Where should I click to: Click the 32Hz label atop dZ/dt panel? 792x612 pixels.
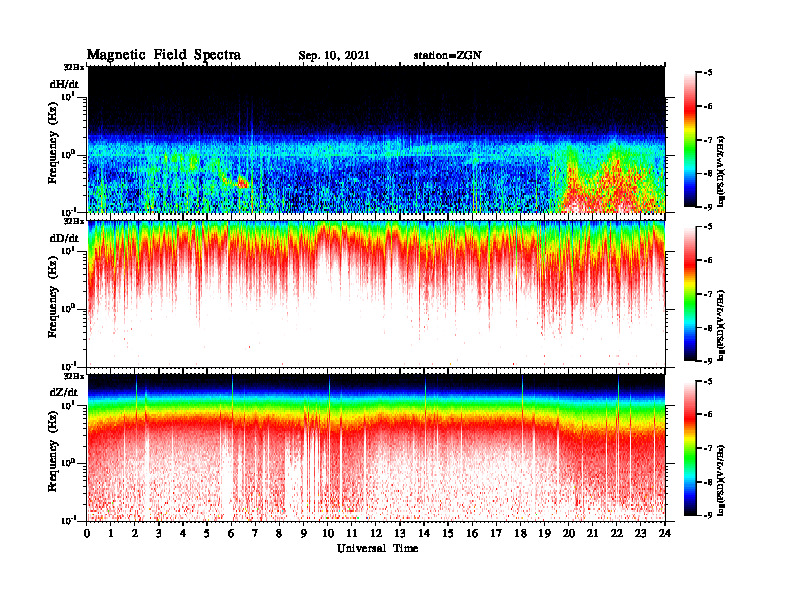click(74, 376)
